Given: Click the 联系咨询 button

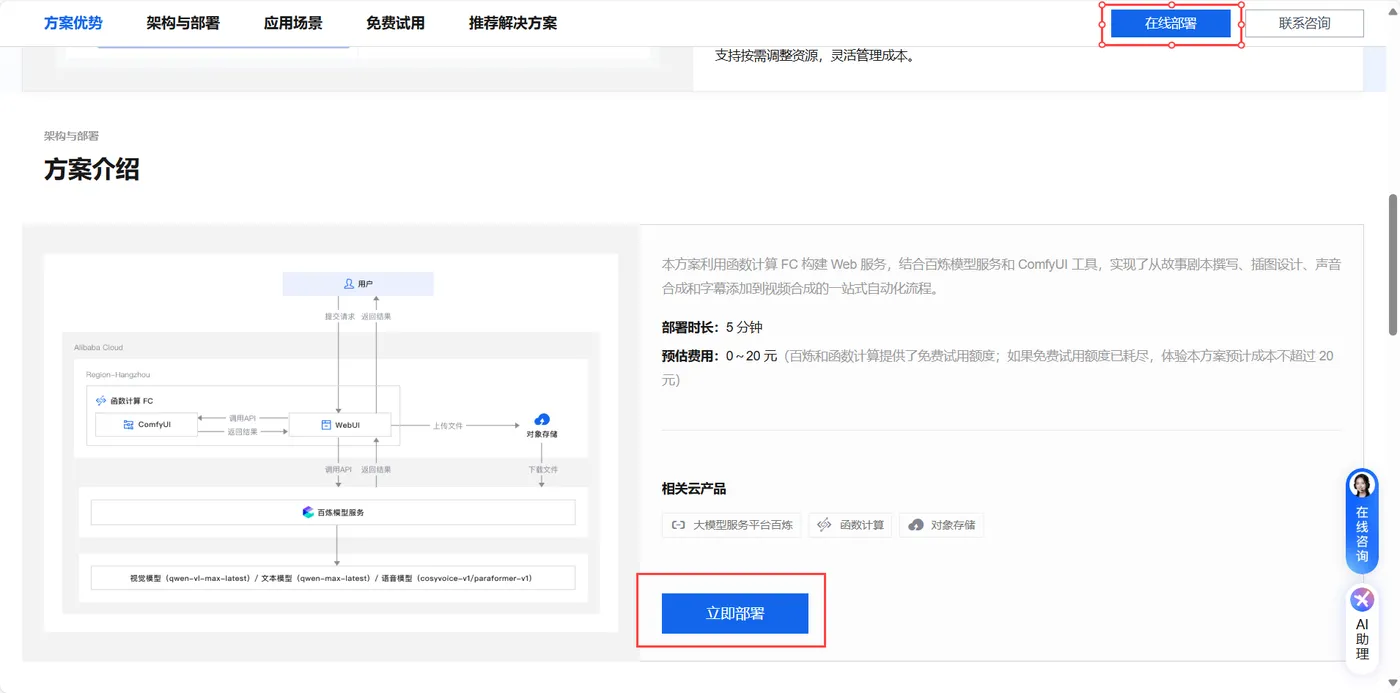Looking at the screenshot, I should point(1305,23).
